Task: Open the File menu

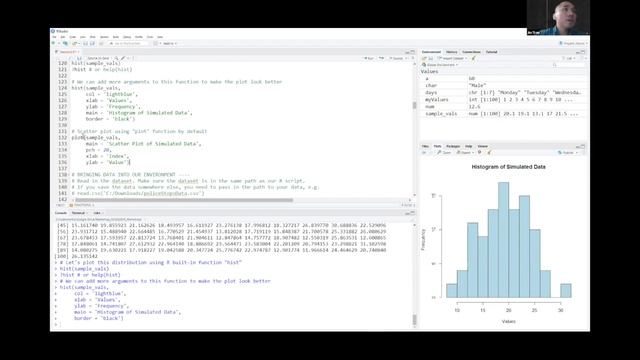Action: 54,37
